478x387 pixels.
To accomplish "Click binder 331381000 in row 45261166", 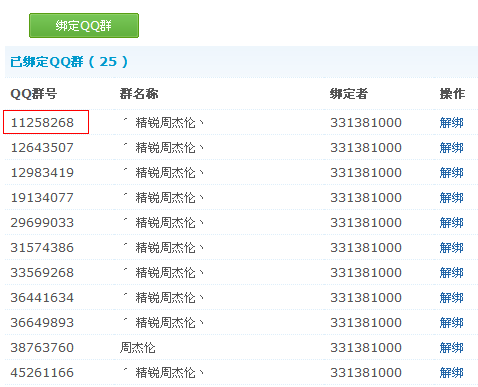I will tap(366, 373).
